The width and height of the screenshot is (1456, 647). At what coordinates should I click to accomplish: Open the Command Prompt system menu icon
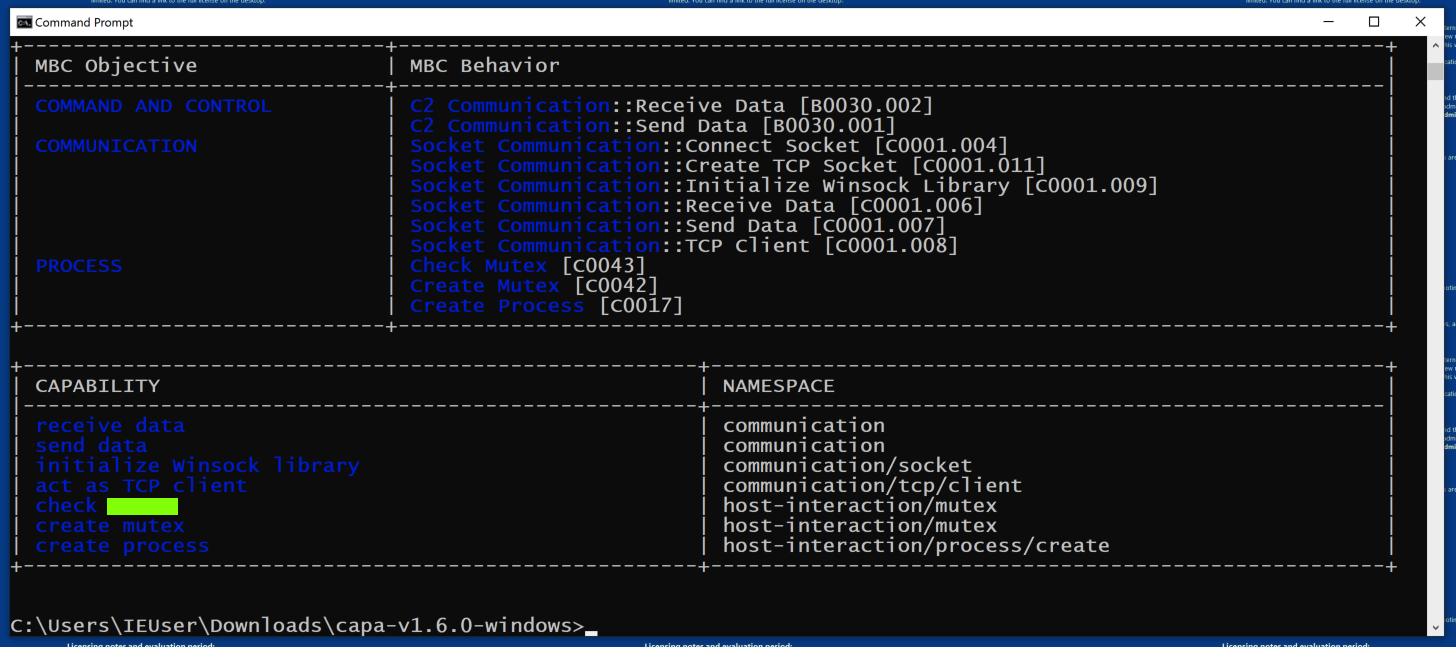[x=24, y=22]
